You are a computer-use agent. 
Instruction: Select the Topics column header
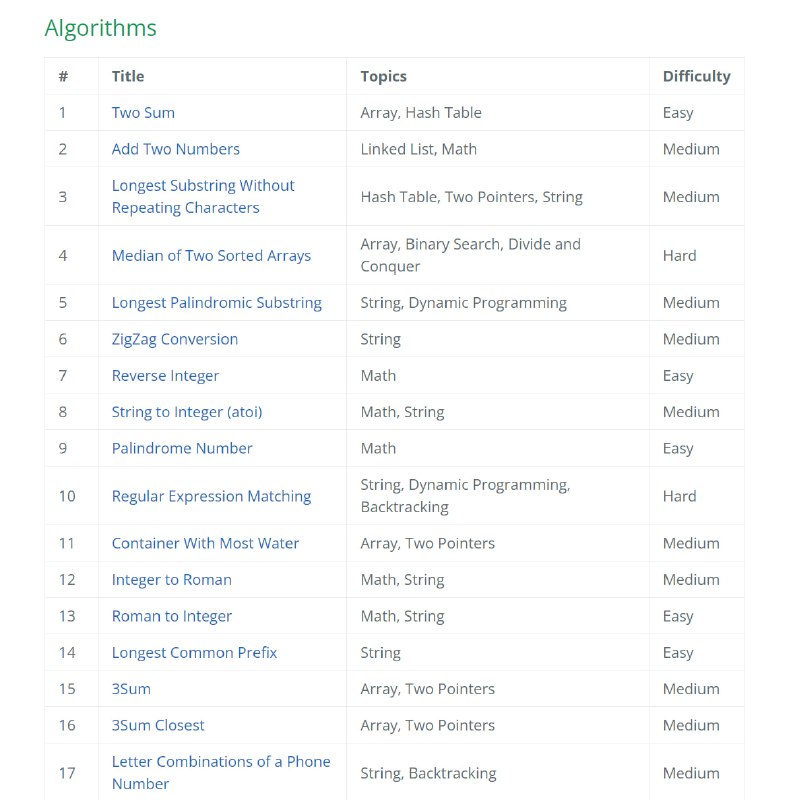coord(383,77)
